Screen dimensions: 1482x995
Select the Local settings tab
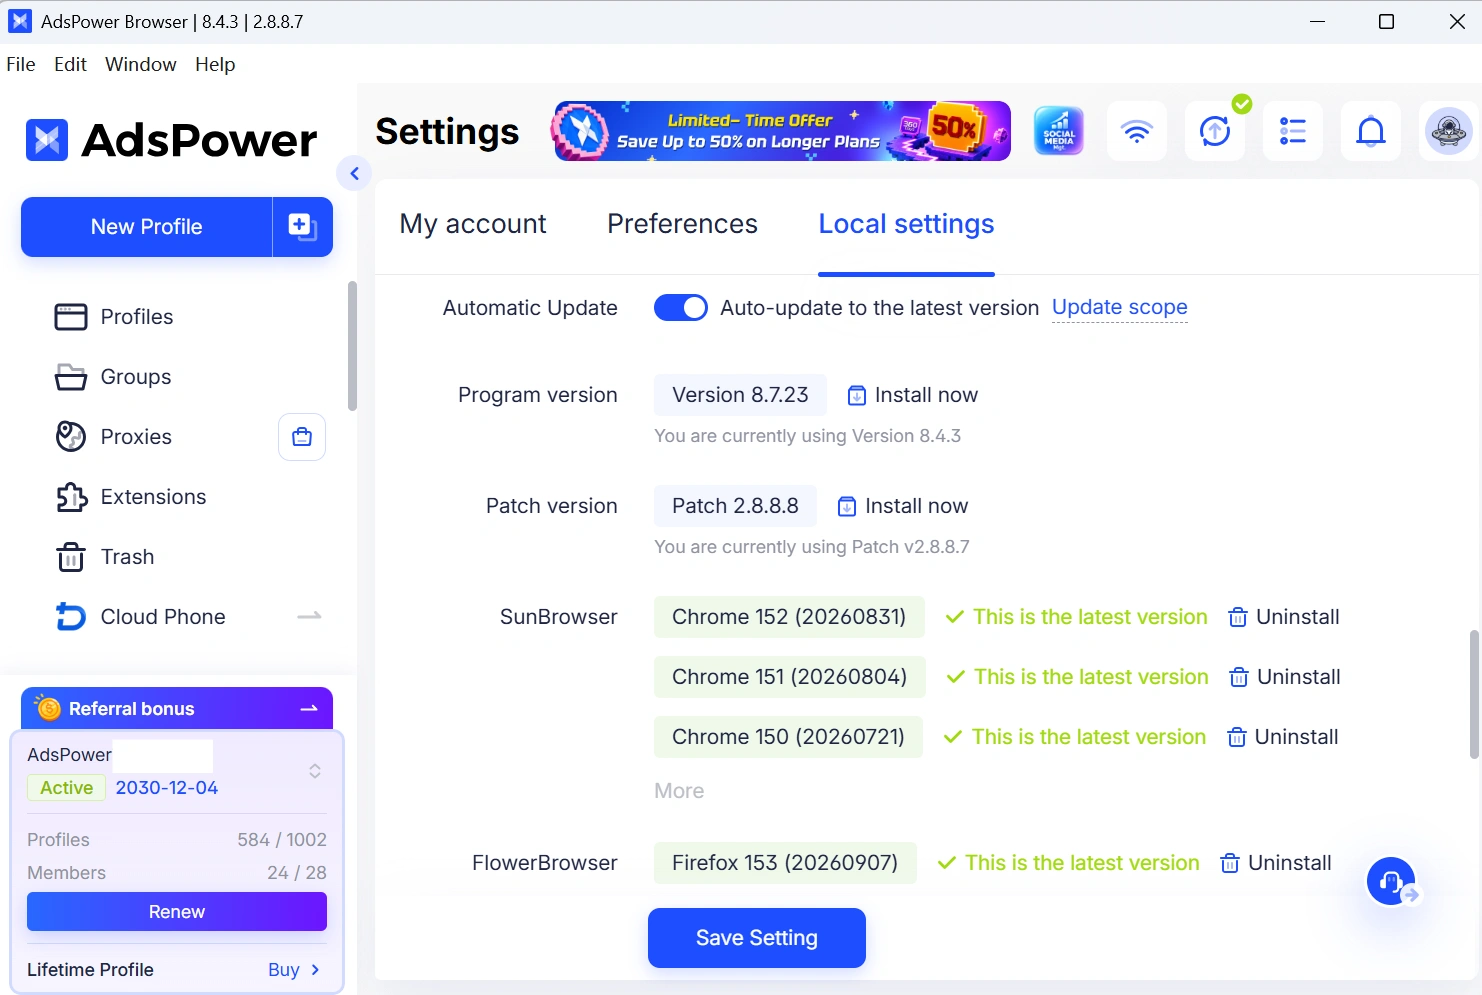pyautogui.click(x=907, y=224)
